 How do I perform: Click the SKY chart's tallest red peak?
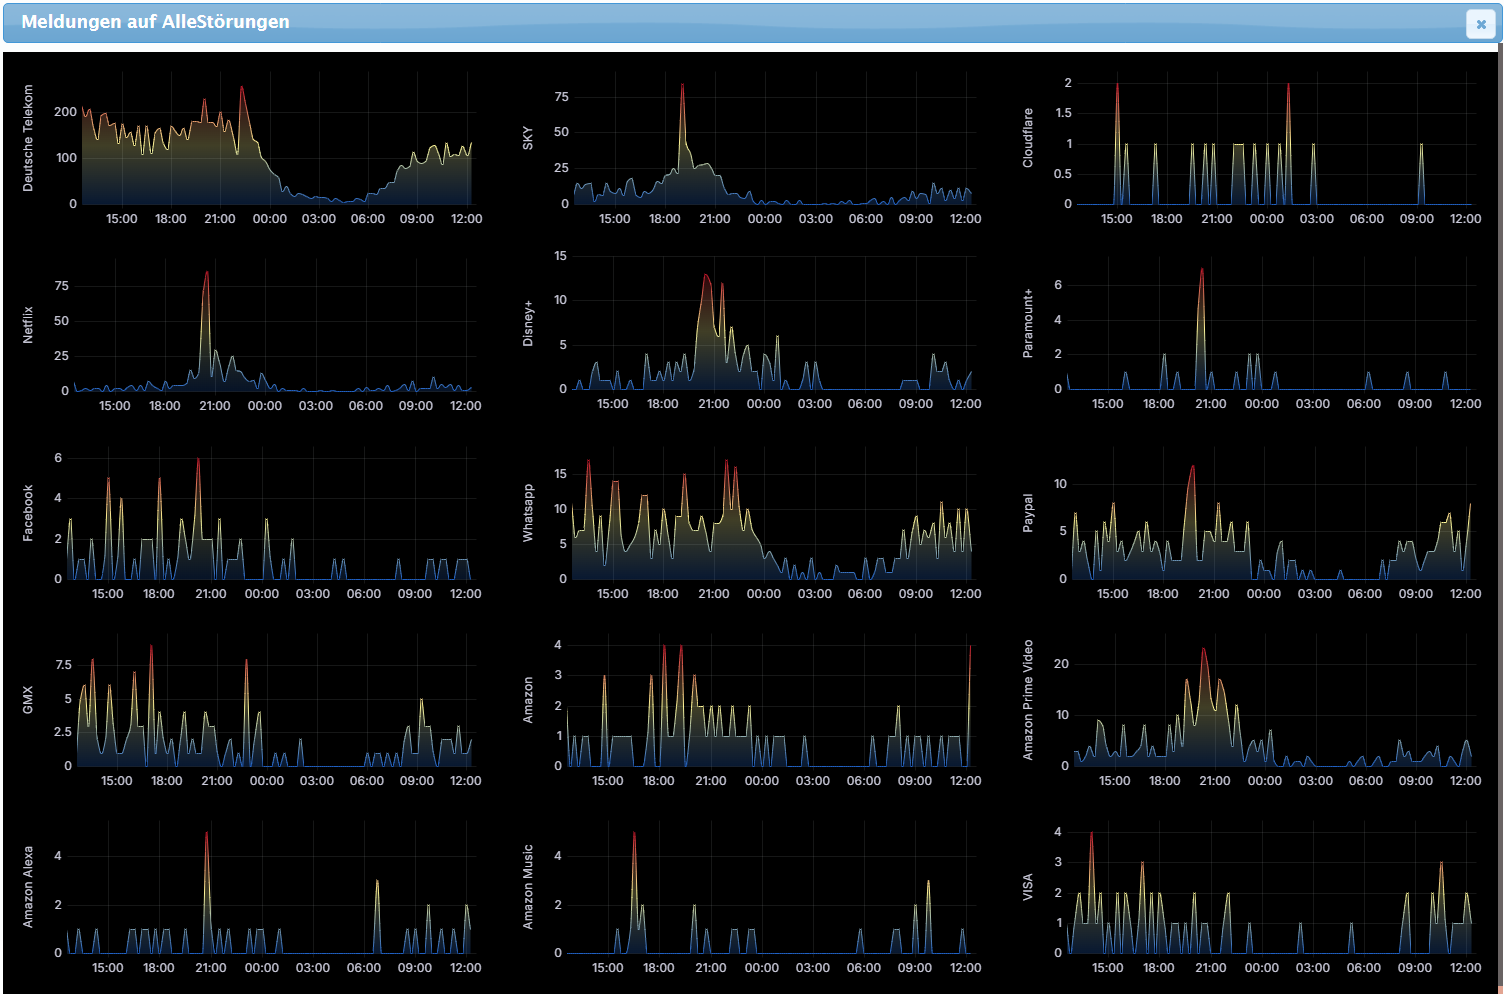click(x=682, y=86)
